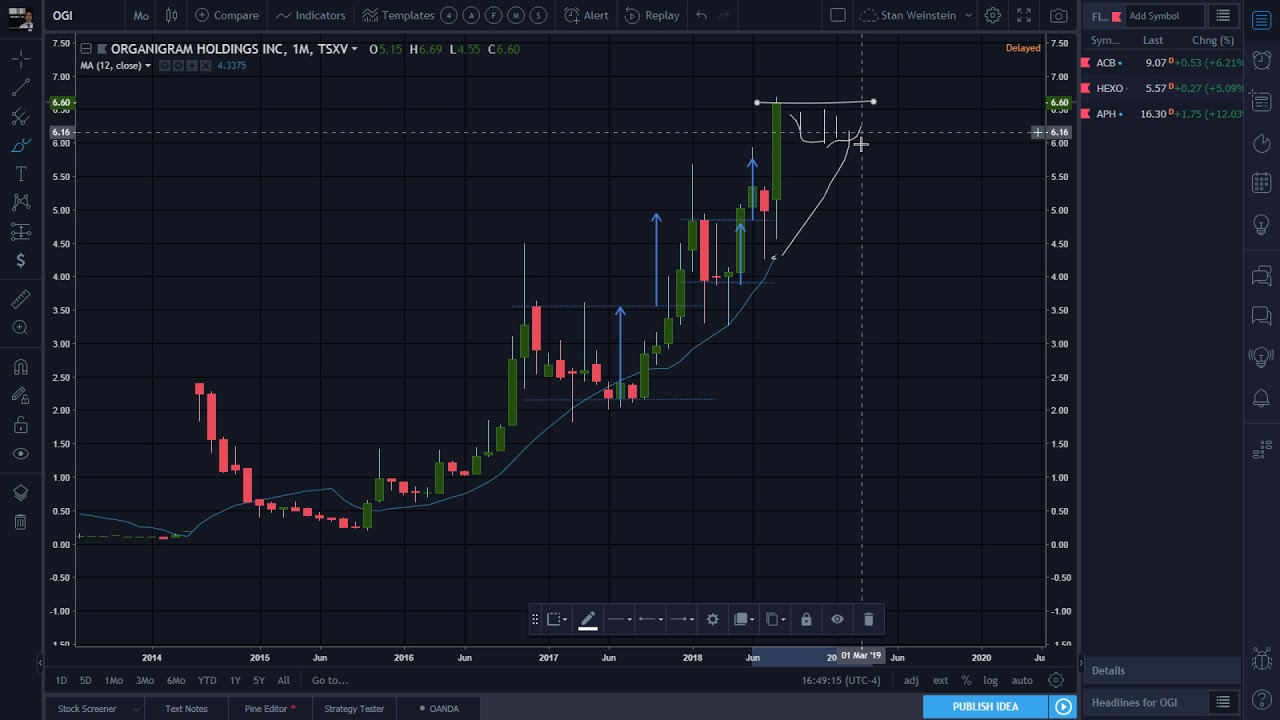Open the Compare symbol dialog
The image size is (1280, 720).
tap(227, 15)
